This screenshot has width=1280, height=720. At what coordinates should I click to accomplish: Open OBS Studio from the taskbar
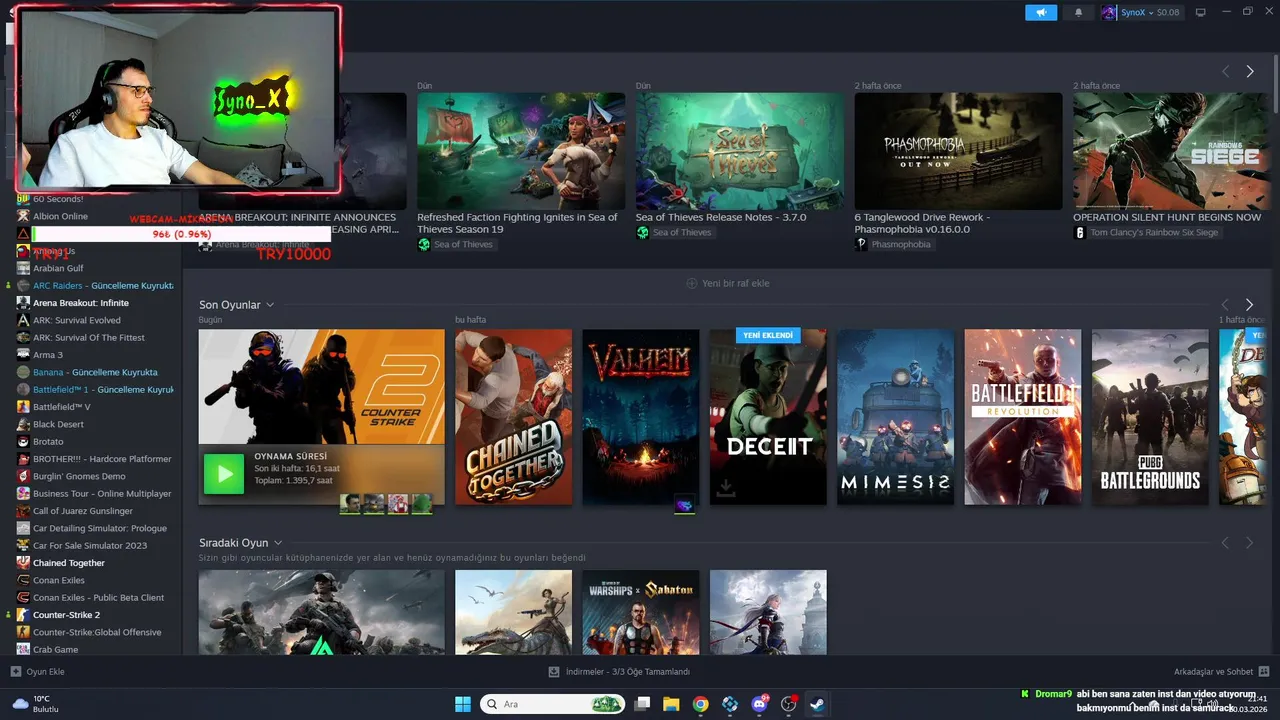(789, 704)
